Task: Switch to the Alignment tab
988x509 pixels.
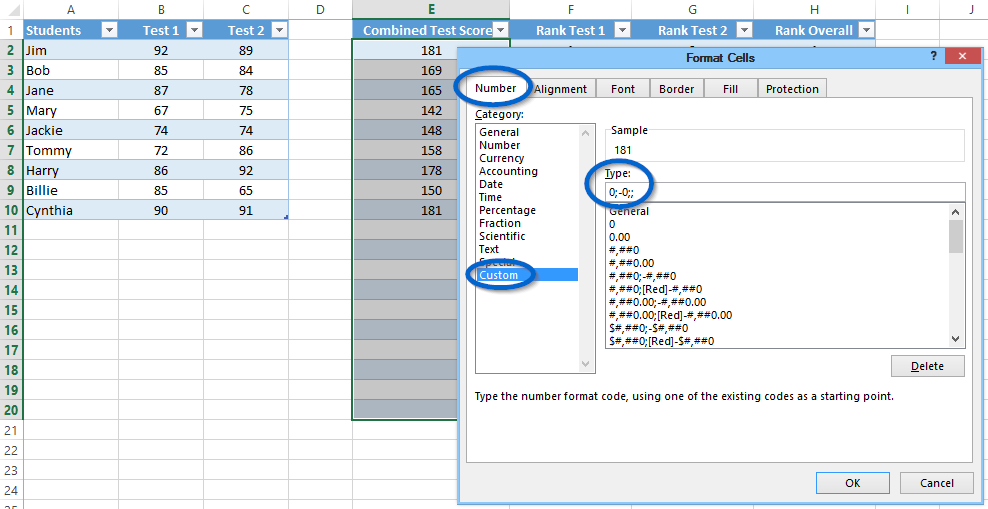Action: 560,89
